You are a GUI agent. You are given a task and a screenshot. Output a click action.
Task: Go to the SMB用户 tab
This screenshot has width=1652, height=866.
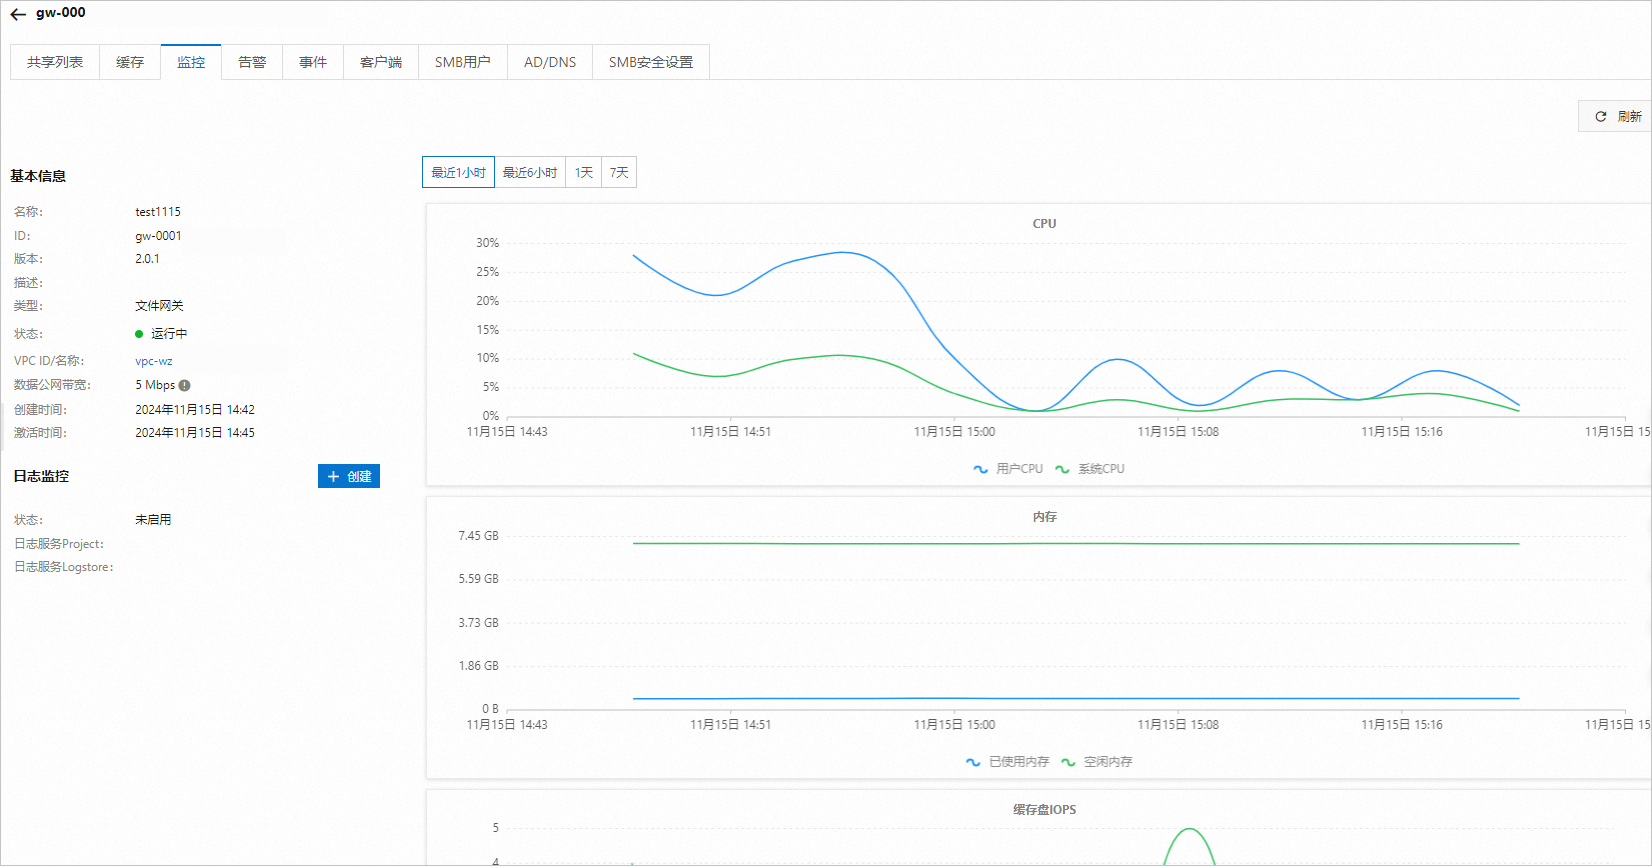tap(463, 62)
